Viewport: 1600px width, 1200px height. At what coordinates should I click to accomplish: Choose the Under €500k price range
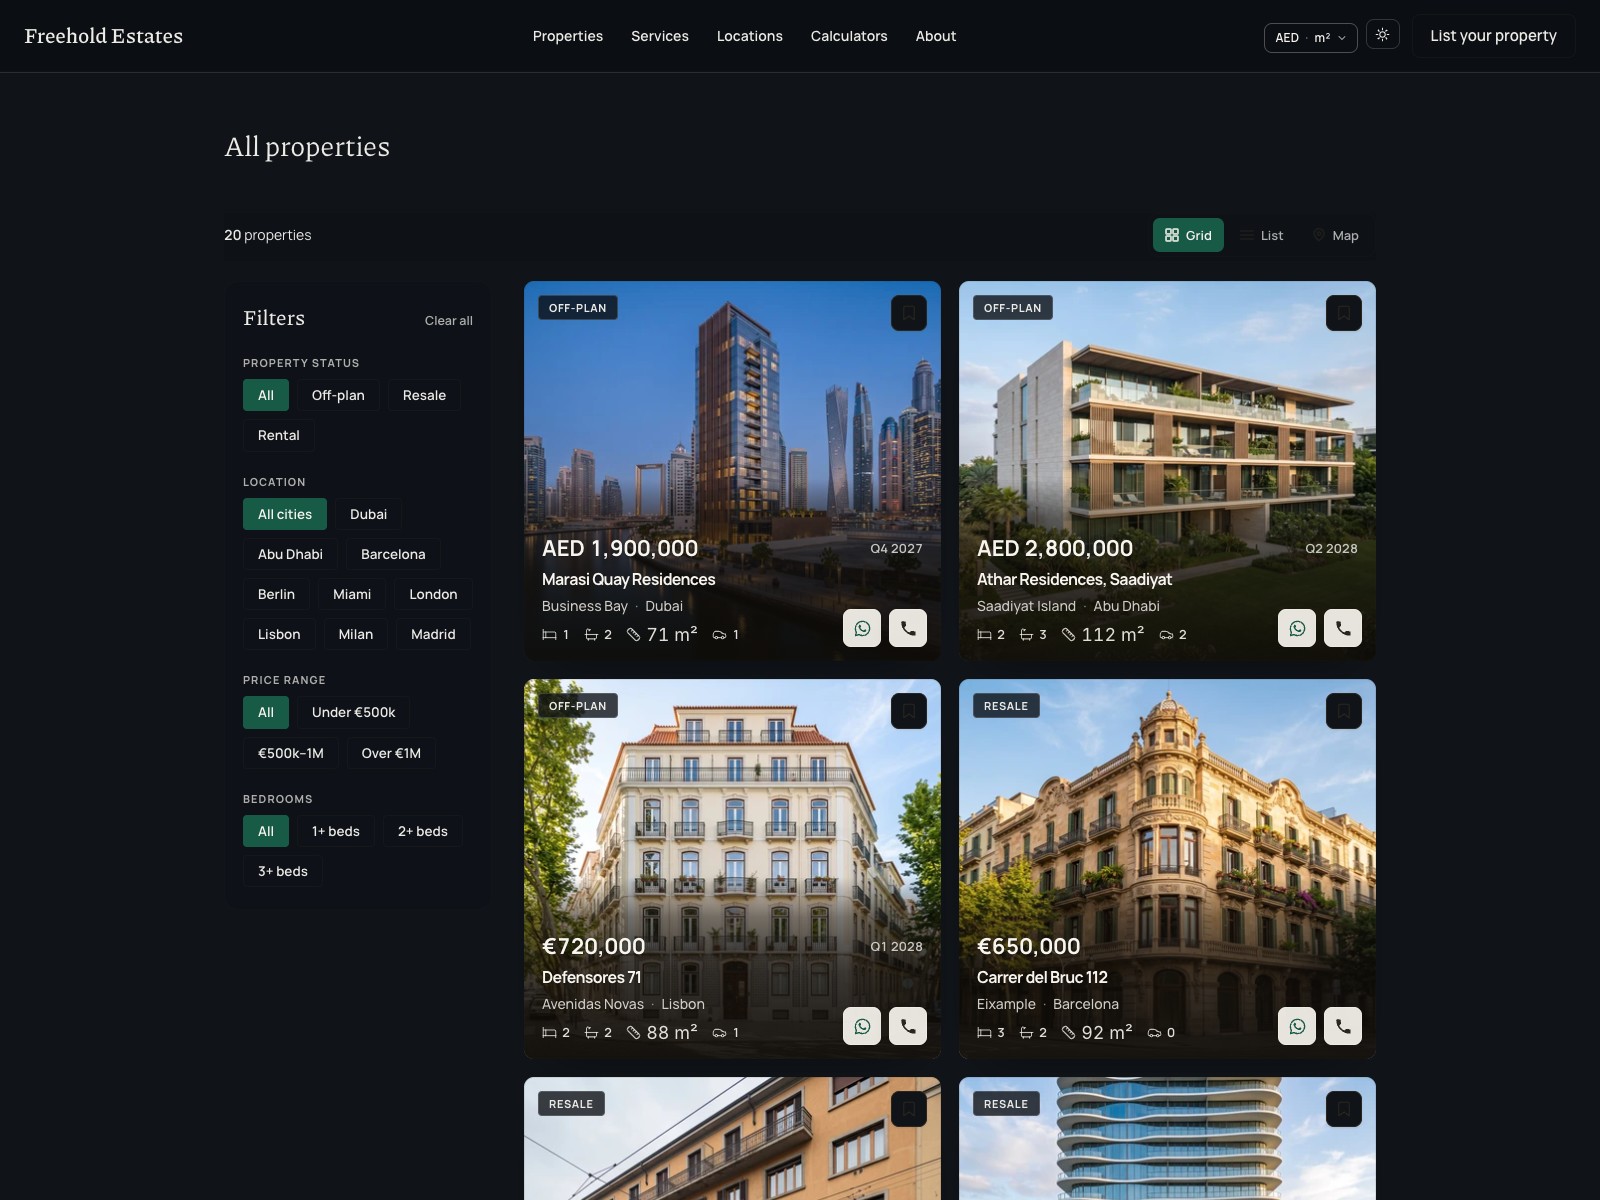pos(353,712)
